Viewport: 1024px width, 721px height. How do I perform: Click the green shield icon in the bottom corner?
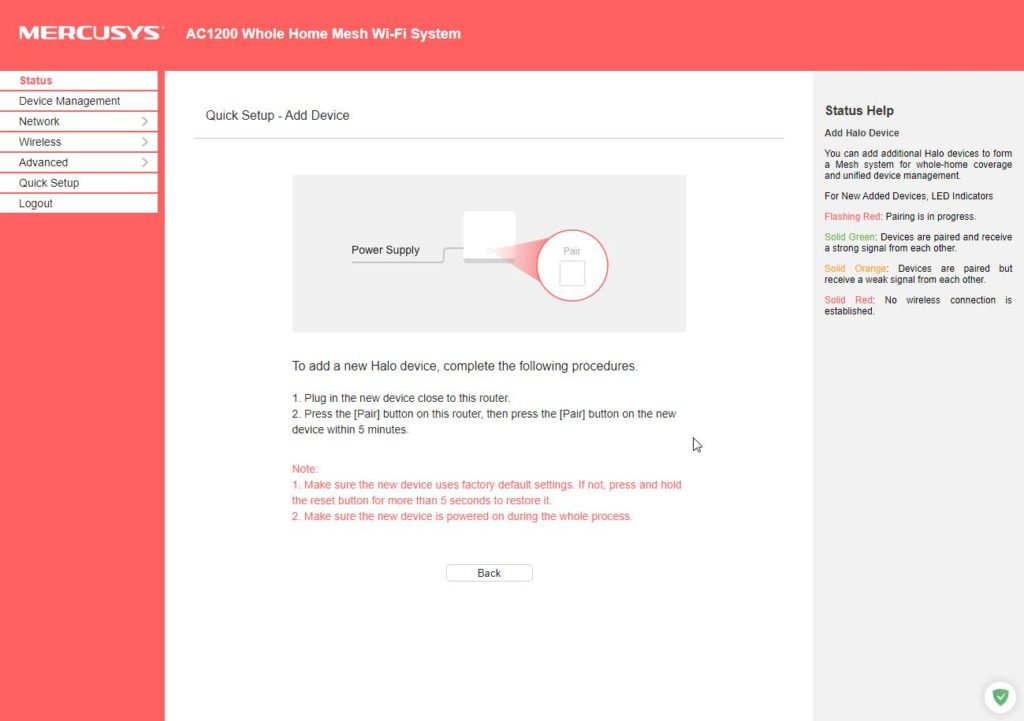[x=997, y=696]
